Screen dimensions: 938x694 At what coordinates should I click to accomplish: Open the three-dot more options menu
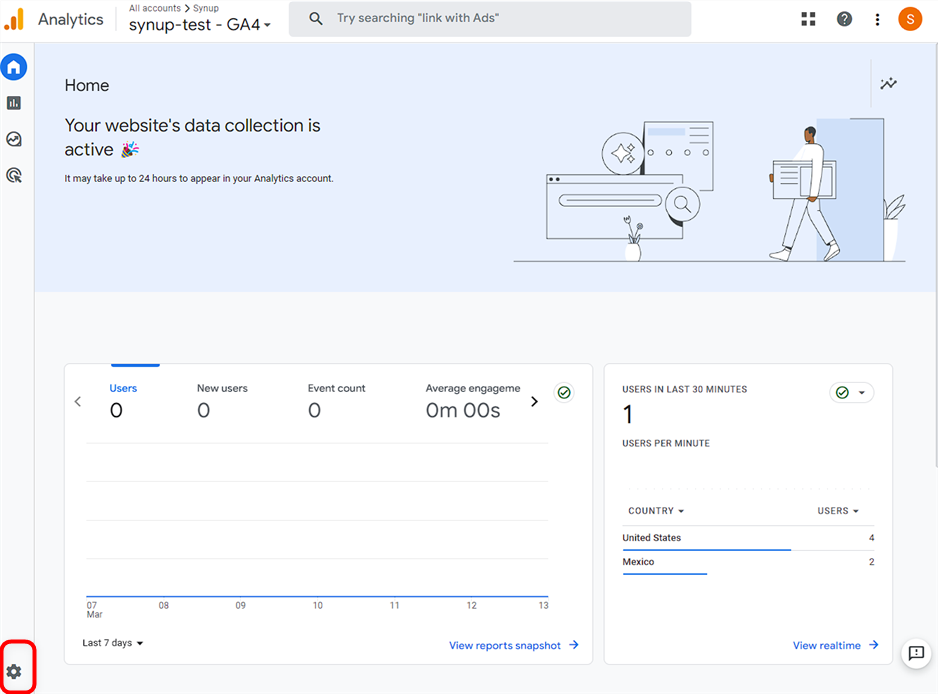(877, 19)
